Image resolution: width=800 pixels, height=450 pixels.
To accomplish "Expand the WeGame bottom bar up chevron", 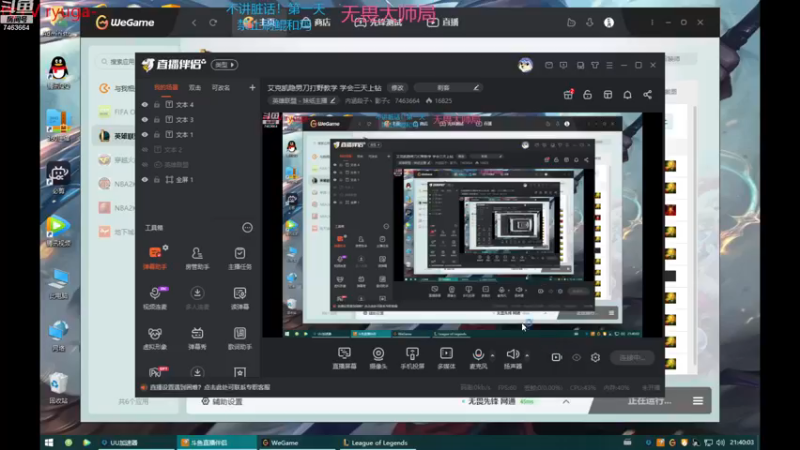I will [566, 402].
